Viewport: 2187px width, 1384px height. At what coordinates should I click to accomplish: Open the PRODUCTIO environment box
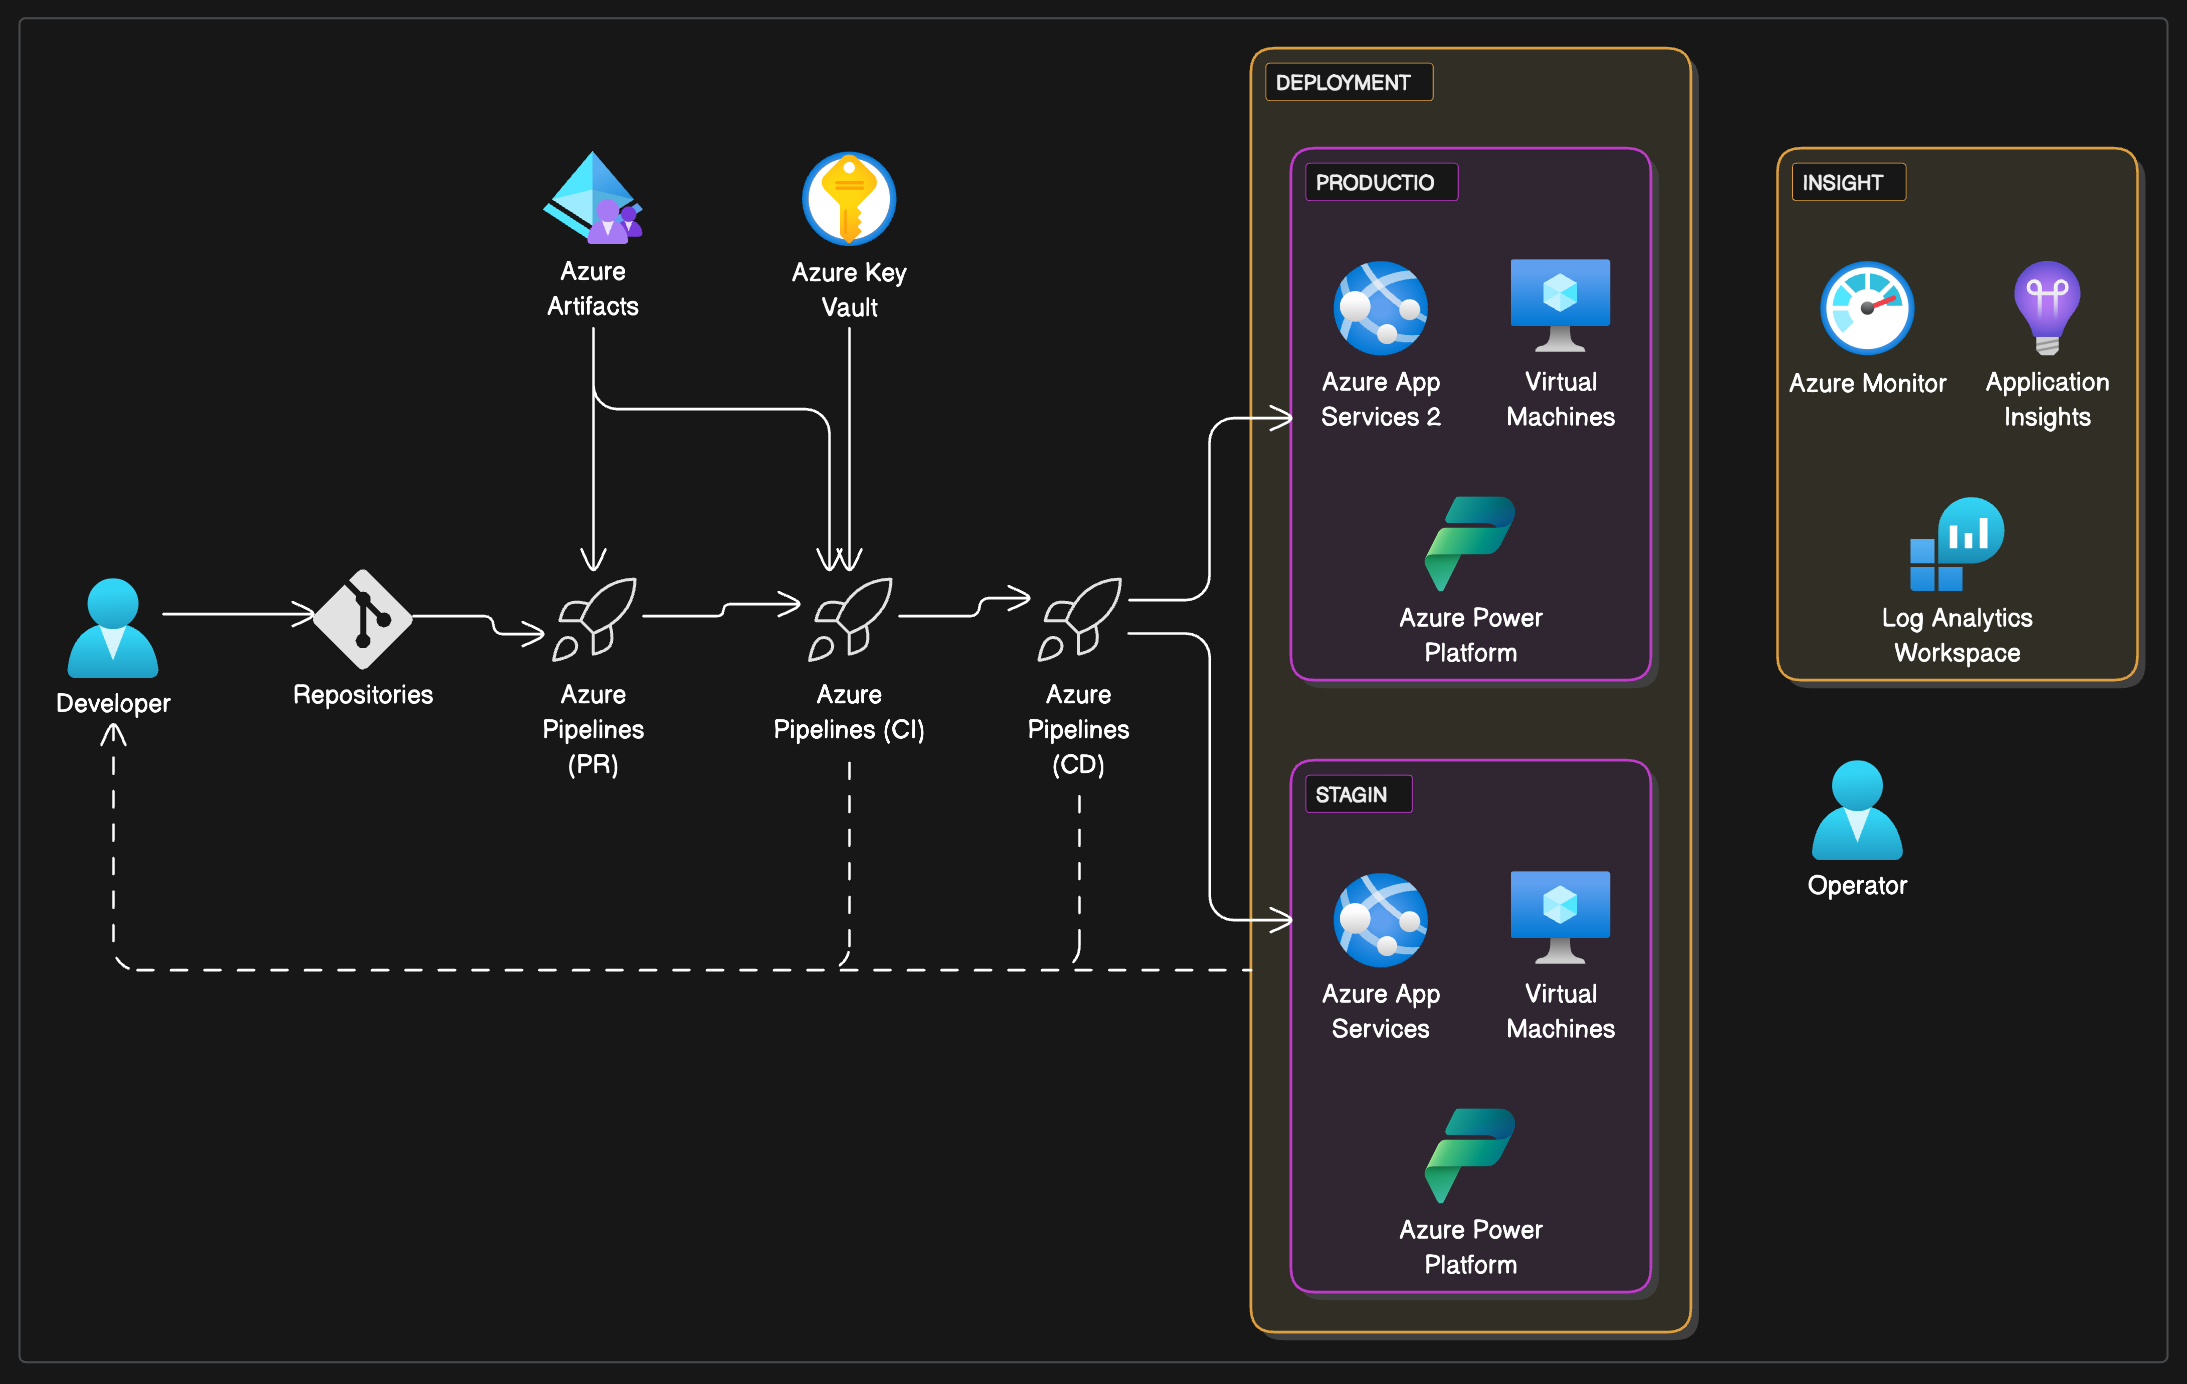pos(1381,181)
